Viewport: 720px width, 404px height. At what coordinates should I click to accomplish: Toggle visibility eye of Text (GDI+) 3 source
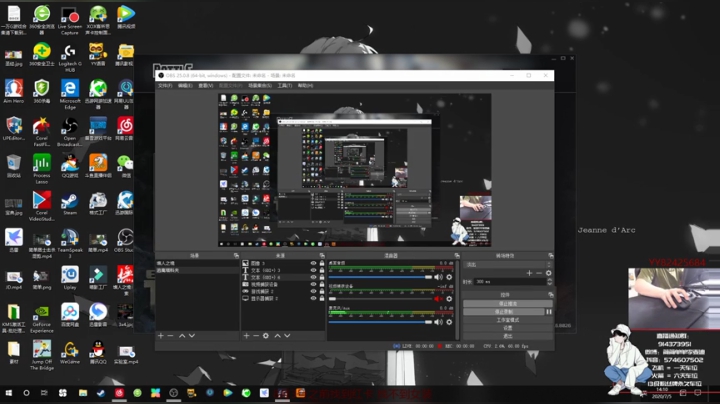point(314,270)
